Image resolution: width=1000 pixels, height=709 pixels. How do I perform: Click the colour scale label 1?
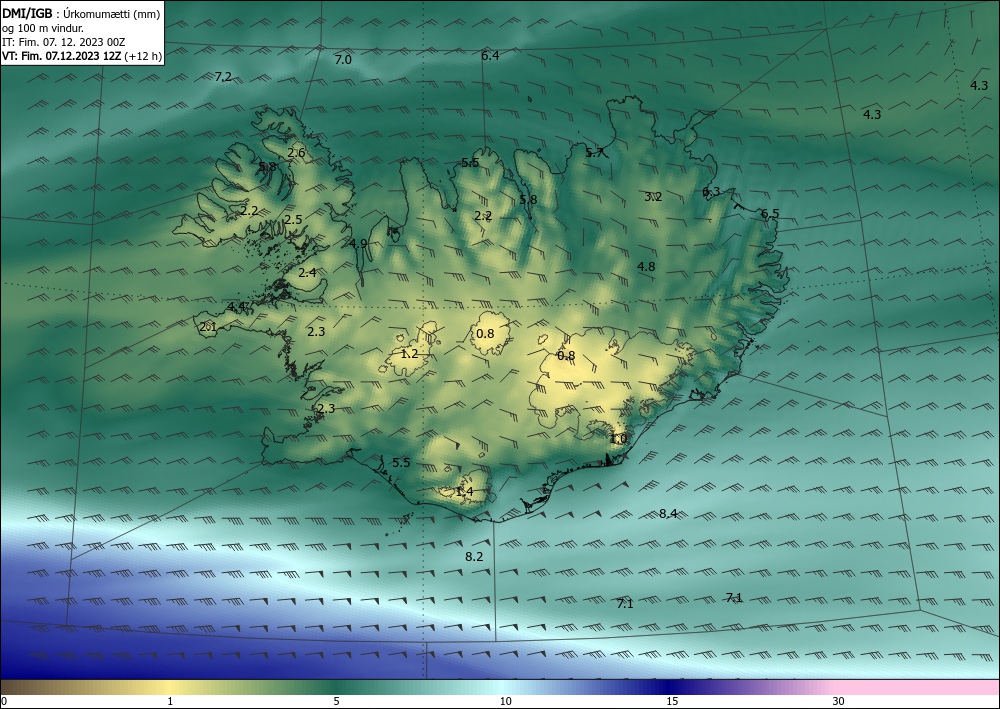pyautogui.click(x=170, y=702)
